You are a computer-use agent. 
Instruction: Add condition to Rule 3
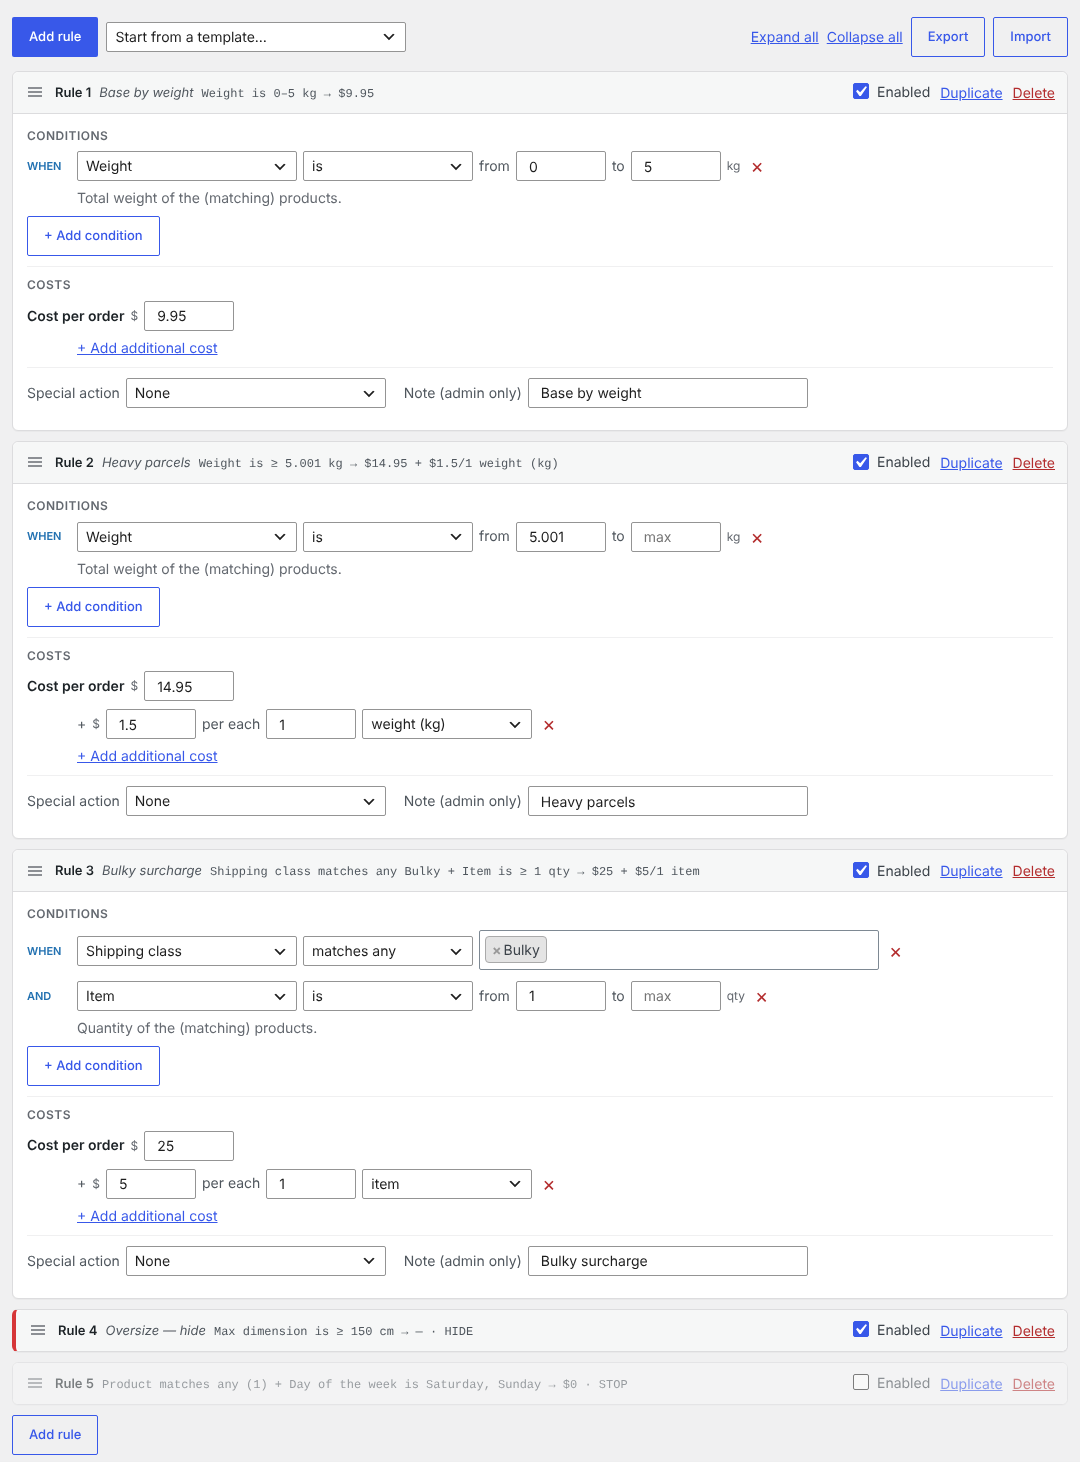pyautogui.click(x=93, y=1066)
